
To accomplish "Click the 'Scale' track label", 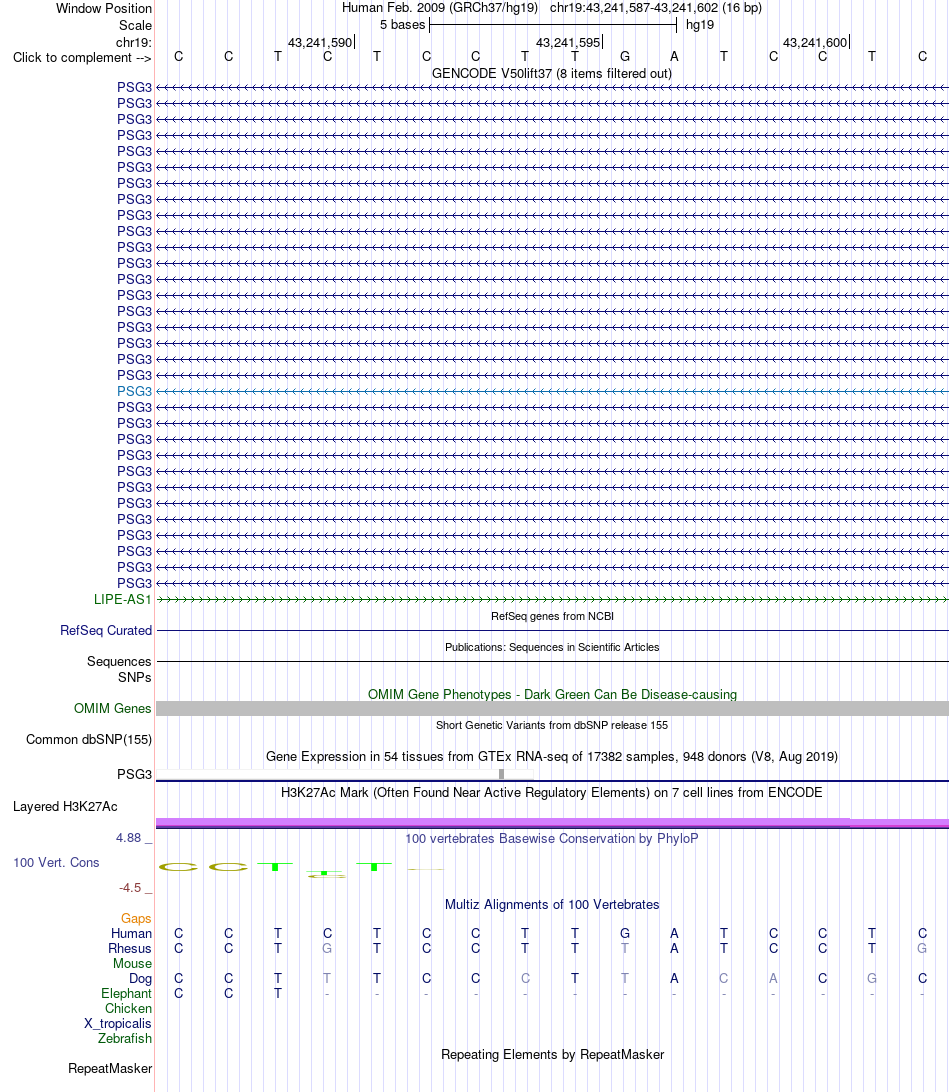I will (x=135, y=25).
